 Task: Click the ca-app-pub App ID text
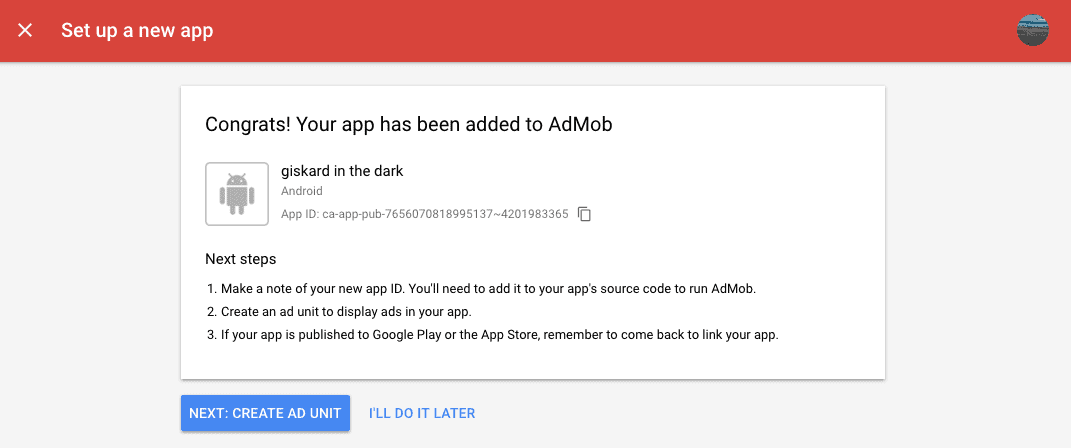[x=425, y=214]
